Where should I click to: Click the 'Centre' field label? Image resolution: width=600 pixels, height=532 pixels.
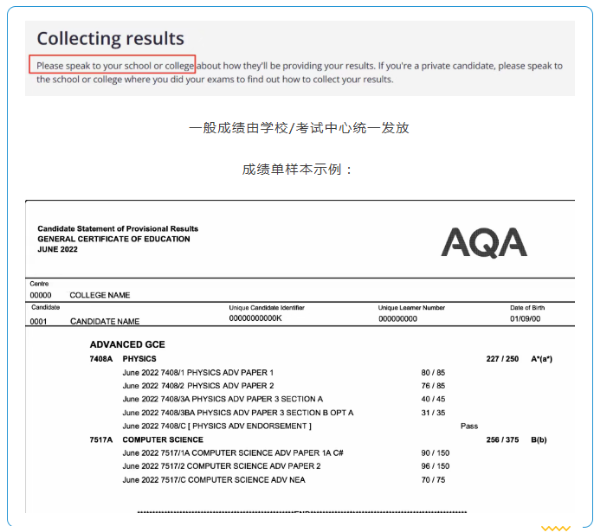(x=39, y=284)
